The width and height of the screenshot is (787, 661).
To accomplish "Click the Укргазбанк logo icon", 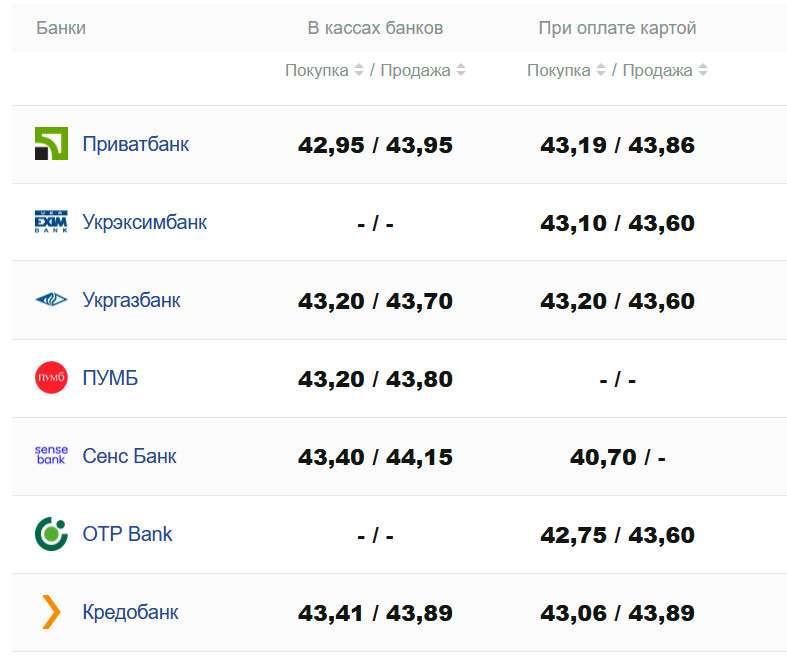I will point(51,300).
